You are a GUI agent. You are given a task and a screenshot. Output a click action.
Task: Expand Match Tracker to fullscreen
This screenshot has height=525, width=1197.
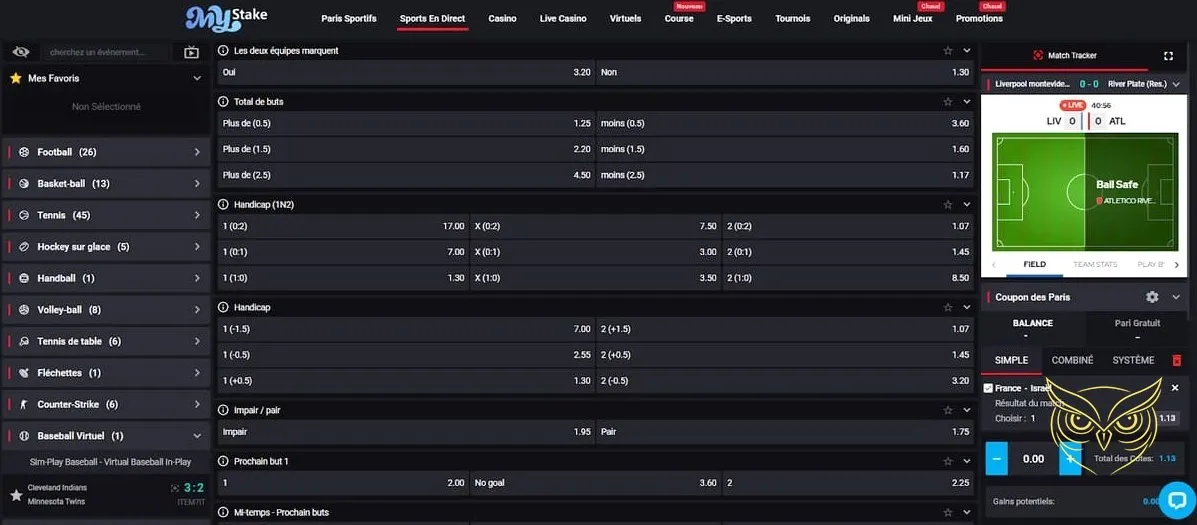tap(1168, 56)
